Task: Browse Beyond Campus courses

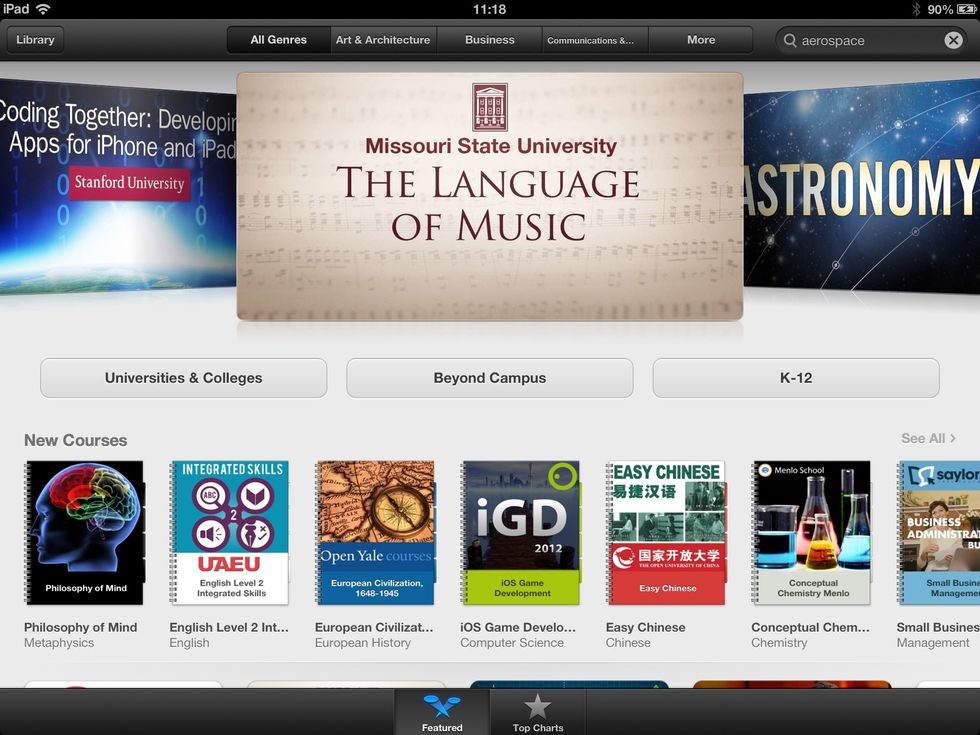Action: click(x=490, y=378)
